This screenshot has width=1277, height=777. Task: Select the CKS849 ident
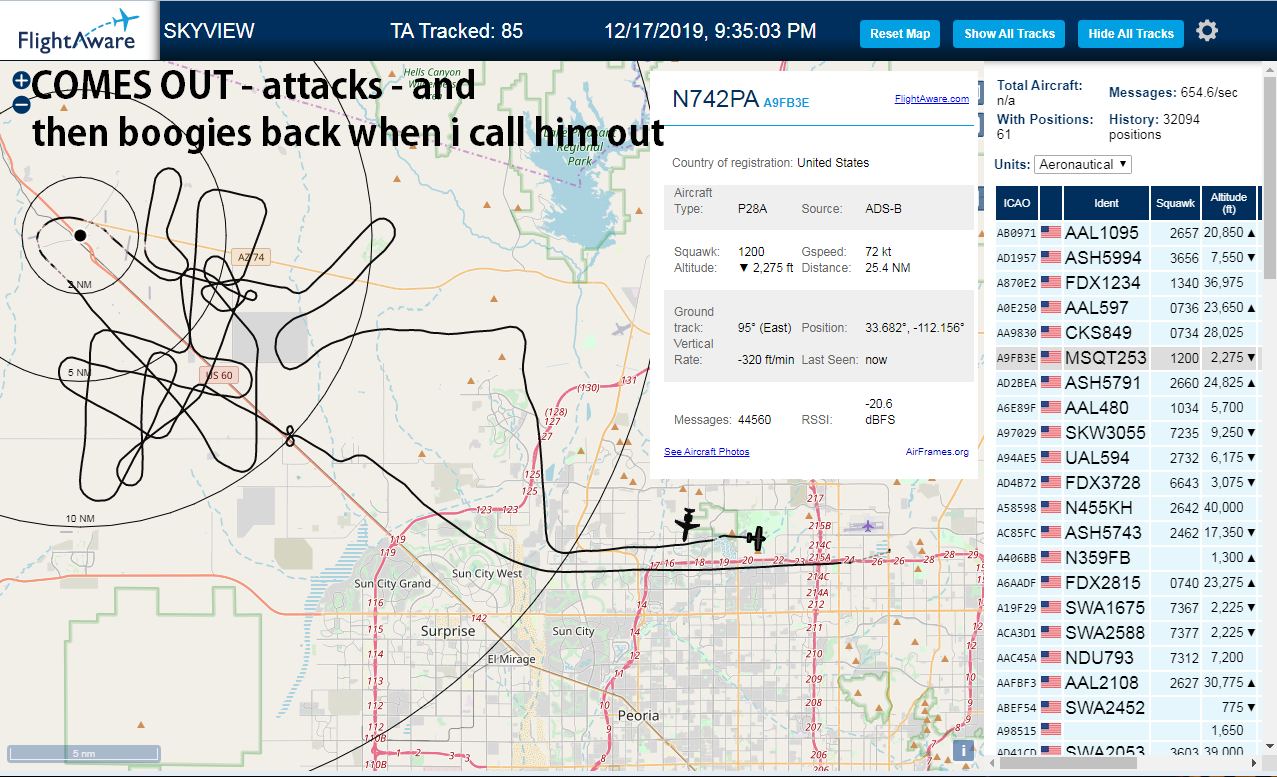pos(1098,333)
